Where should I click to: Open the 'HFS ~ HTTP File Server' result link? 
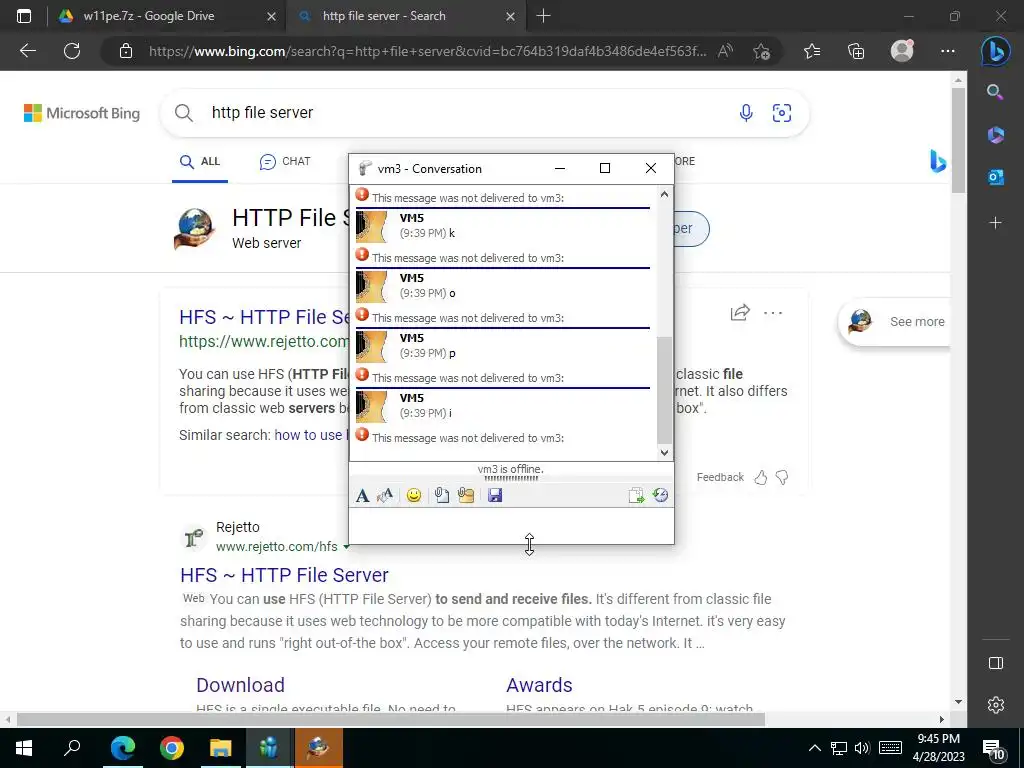(x=284, y=575)
